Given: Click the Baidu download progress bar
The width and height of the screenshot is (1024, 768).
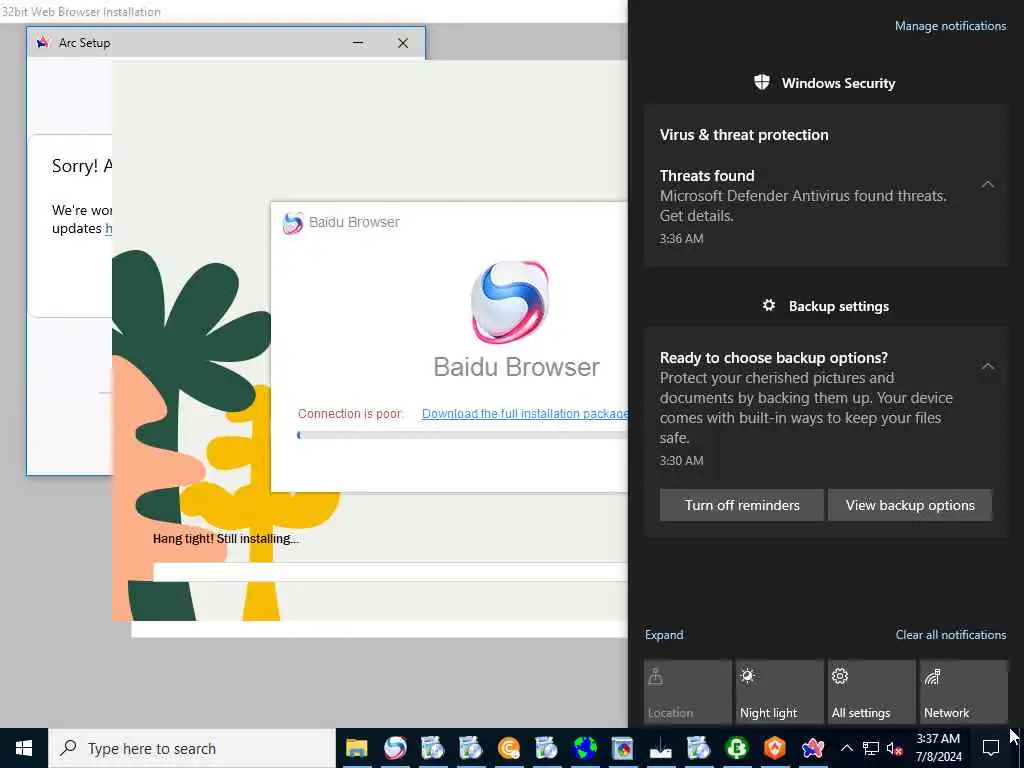Looking at the screenshot, I should coord(462,435).
